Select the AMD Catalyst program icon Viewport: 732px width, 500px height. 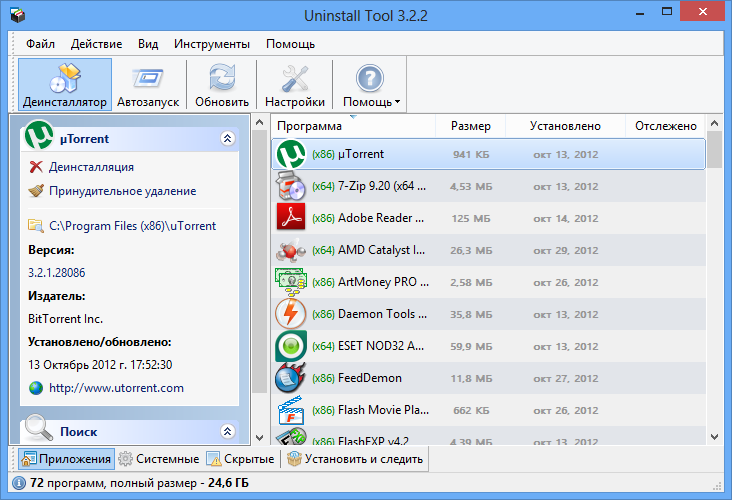click(x=291, y=250)
